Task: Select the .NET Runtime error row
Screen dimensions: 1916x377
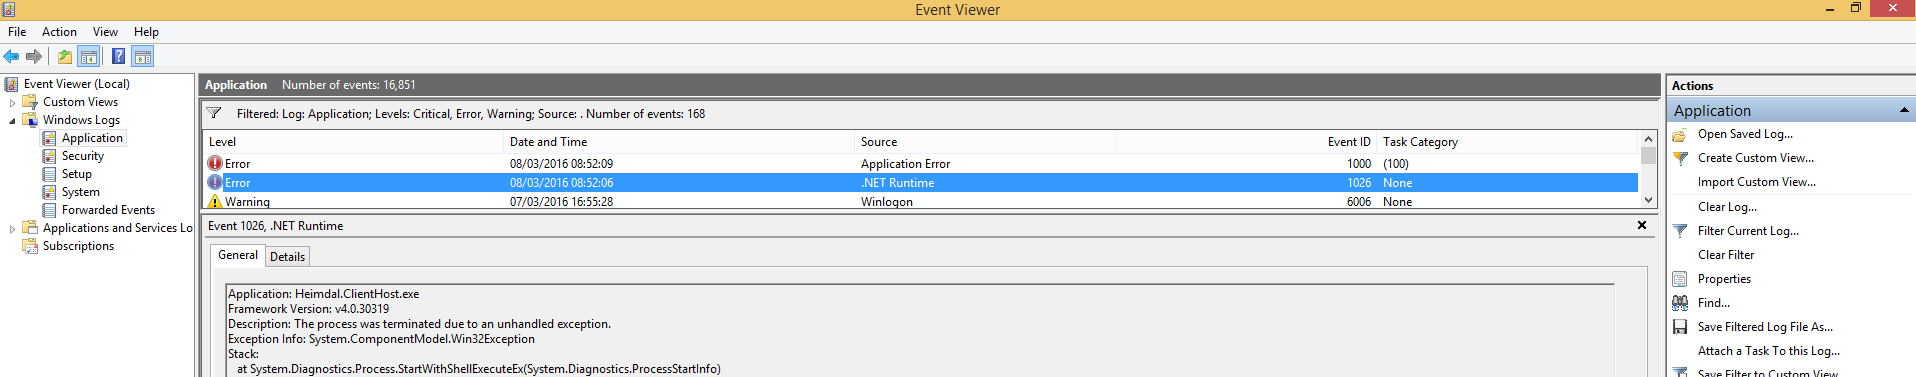Action: tap(920, 182)
